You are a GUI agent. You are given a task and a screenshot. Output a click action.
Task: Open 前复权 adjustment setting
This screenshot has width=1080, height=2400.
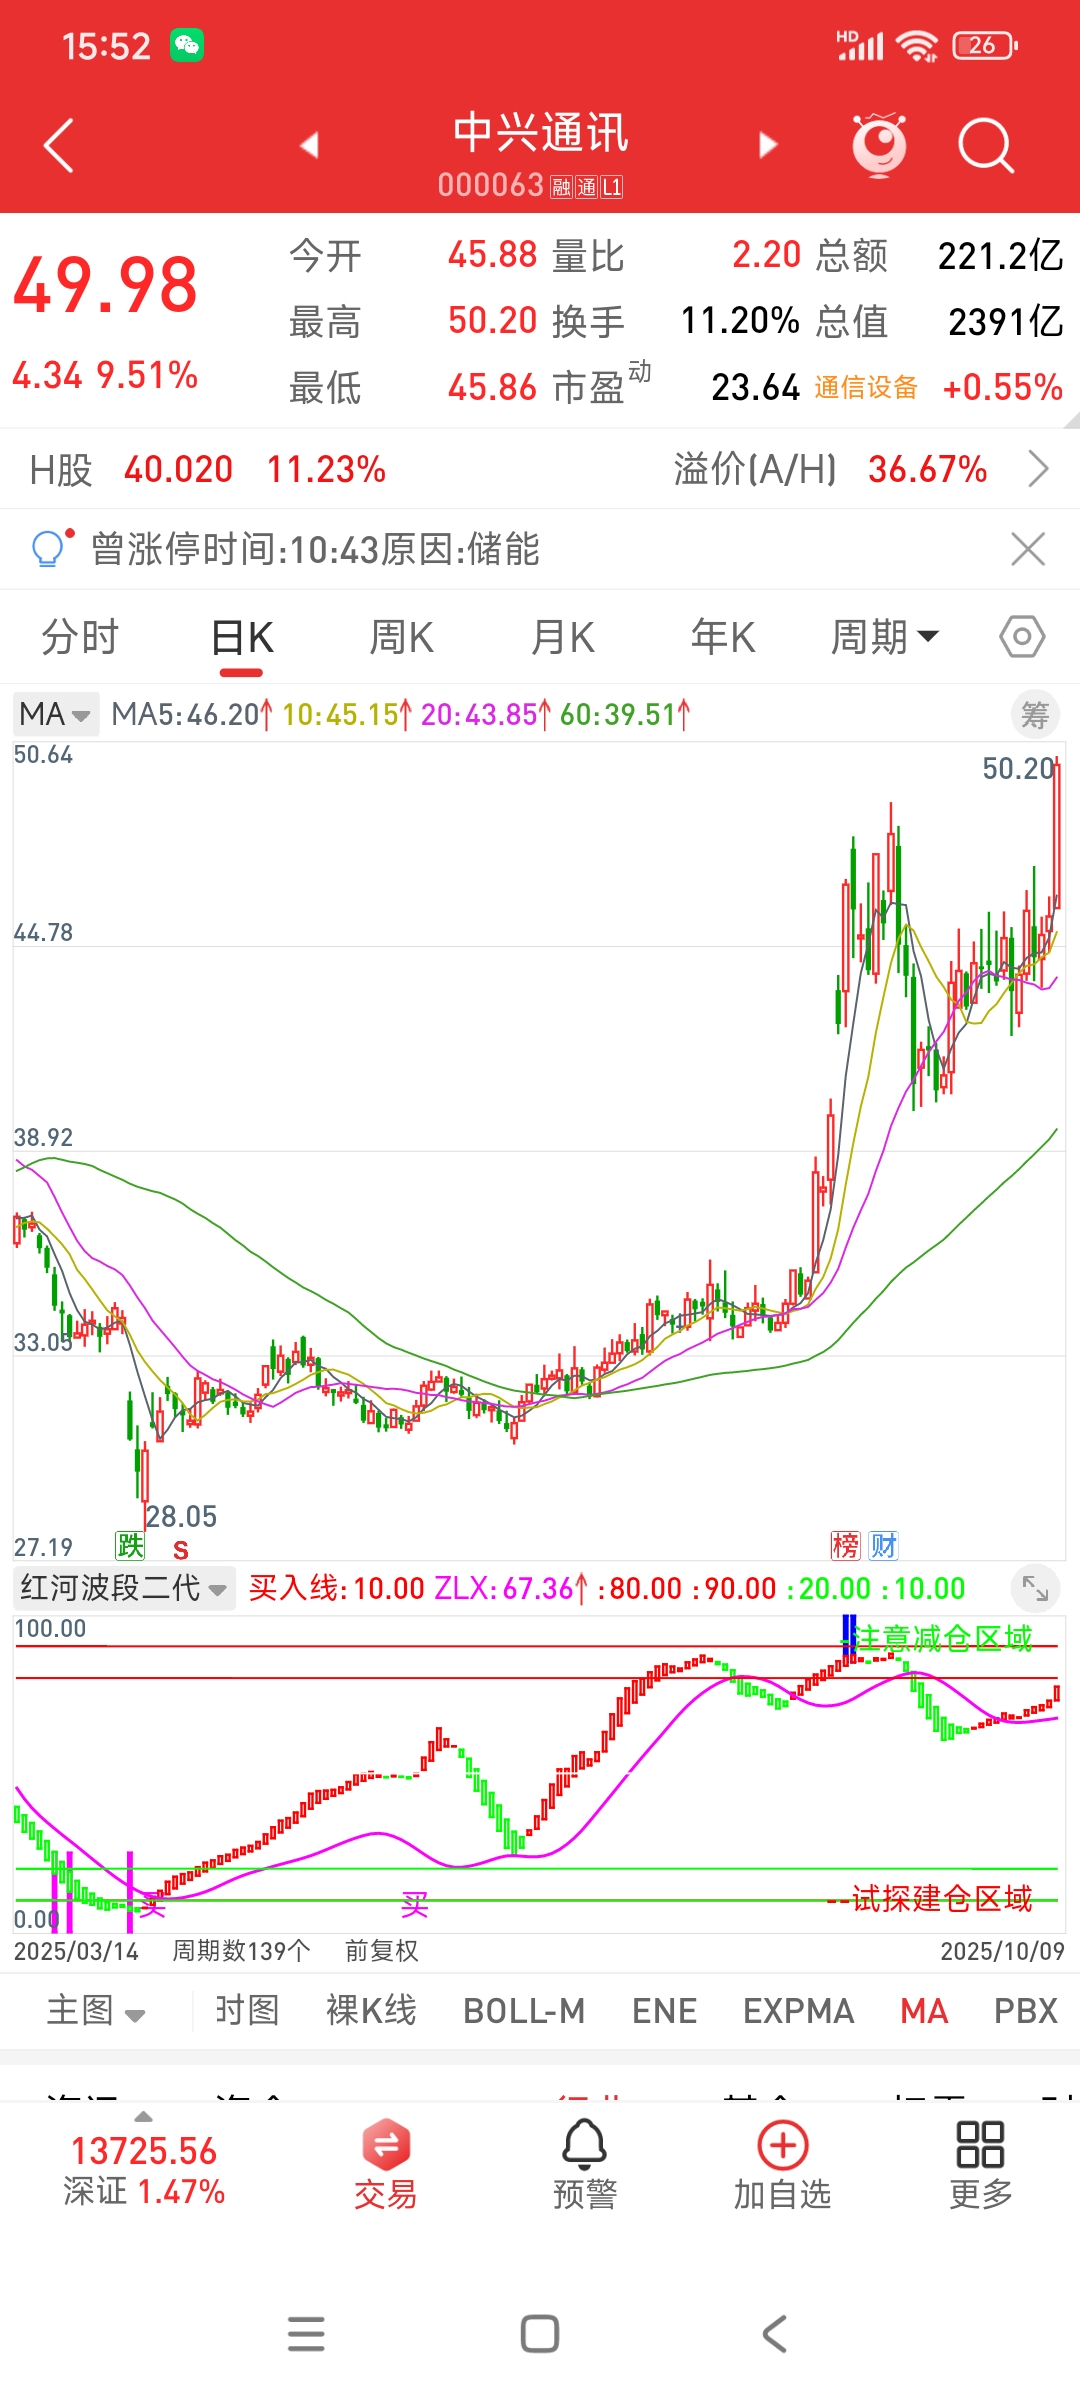[x=382, y=1951]
